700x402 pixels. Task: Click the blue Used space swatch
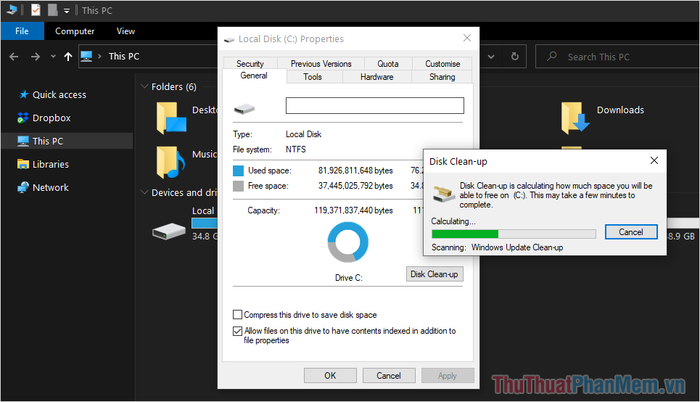[x=238, y=171]
